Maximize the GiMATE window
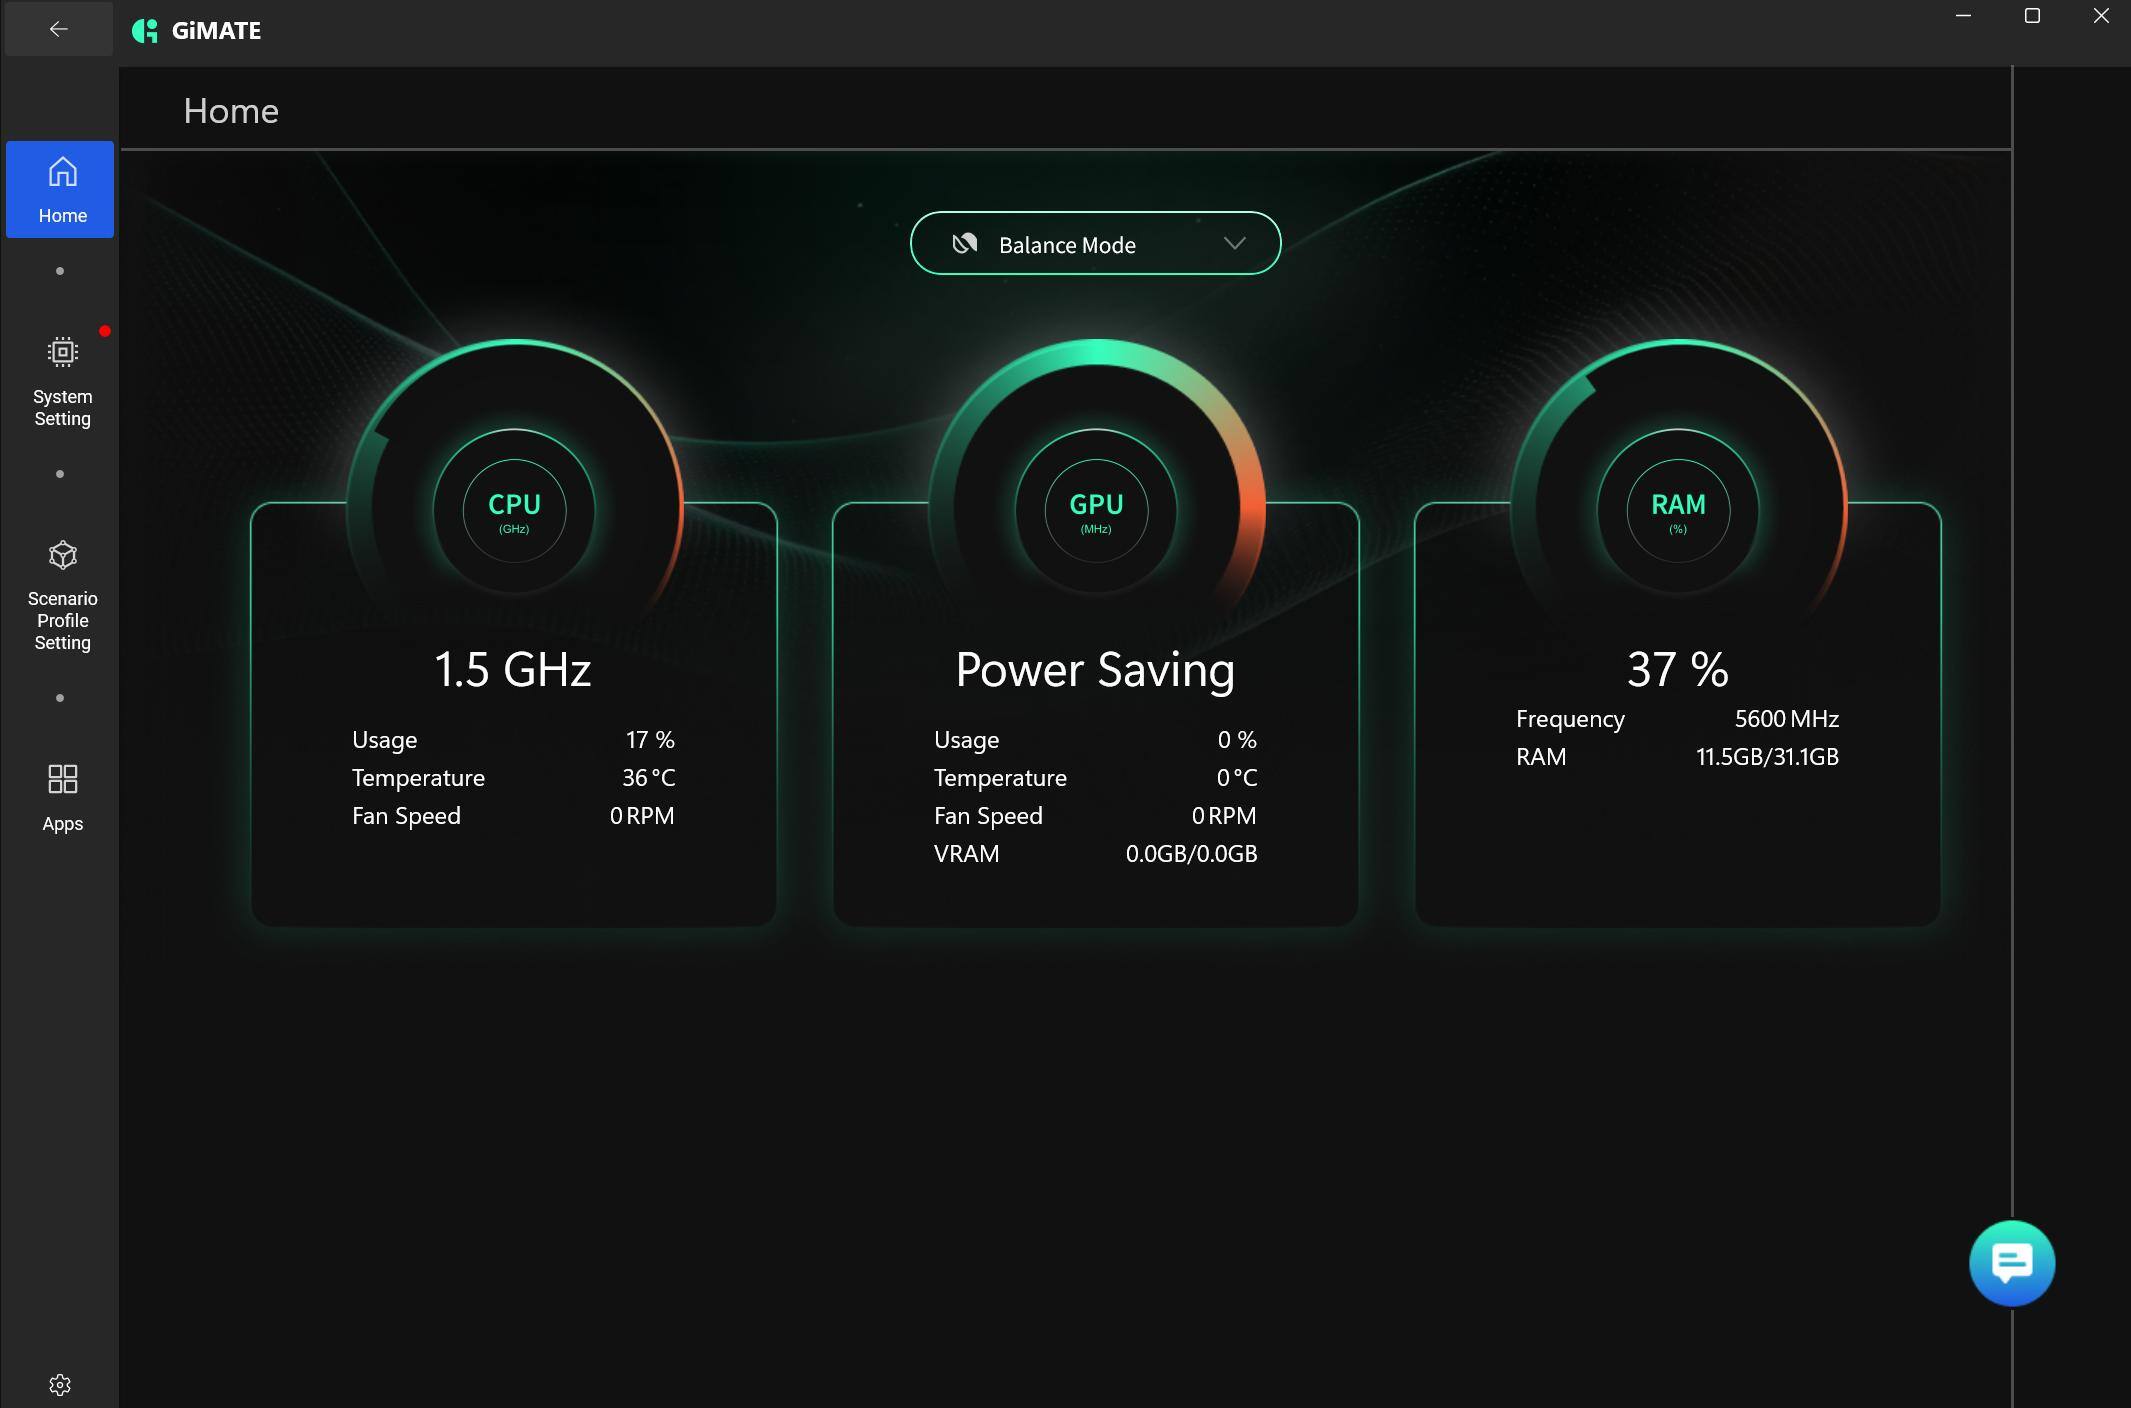 [2031, 16]
